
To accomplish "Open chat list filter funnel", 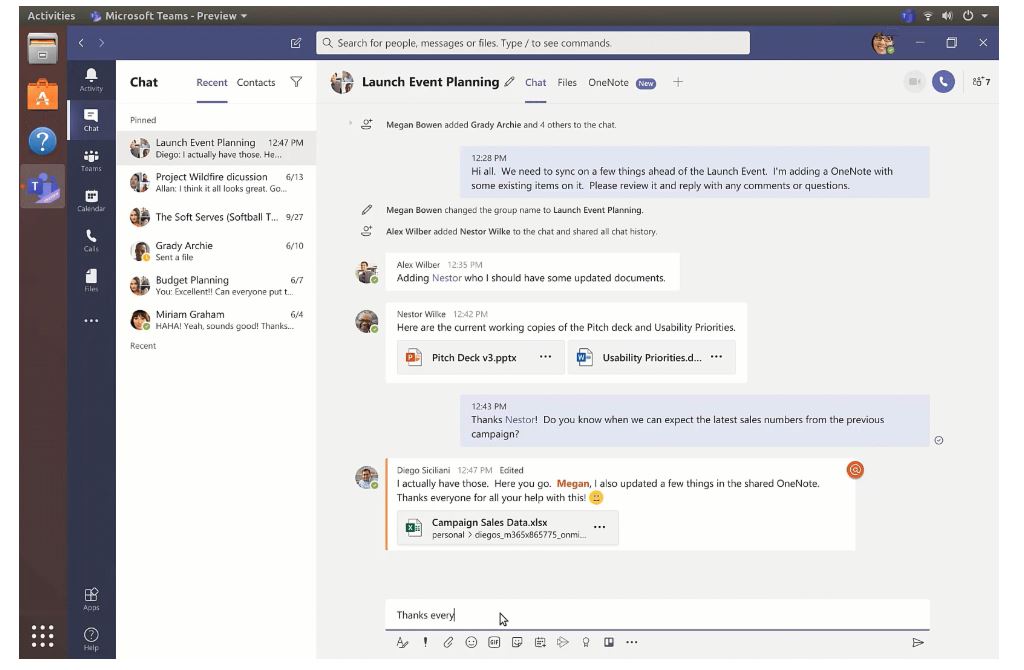I will [296, 82].
